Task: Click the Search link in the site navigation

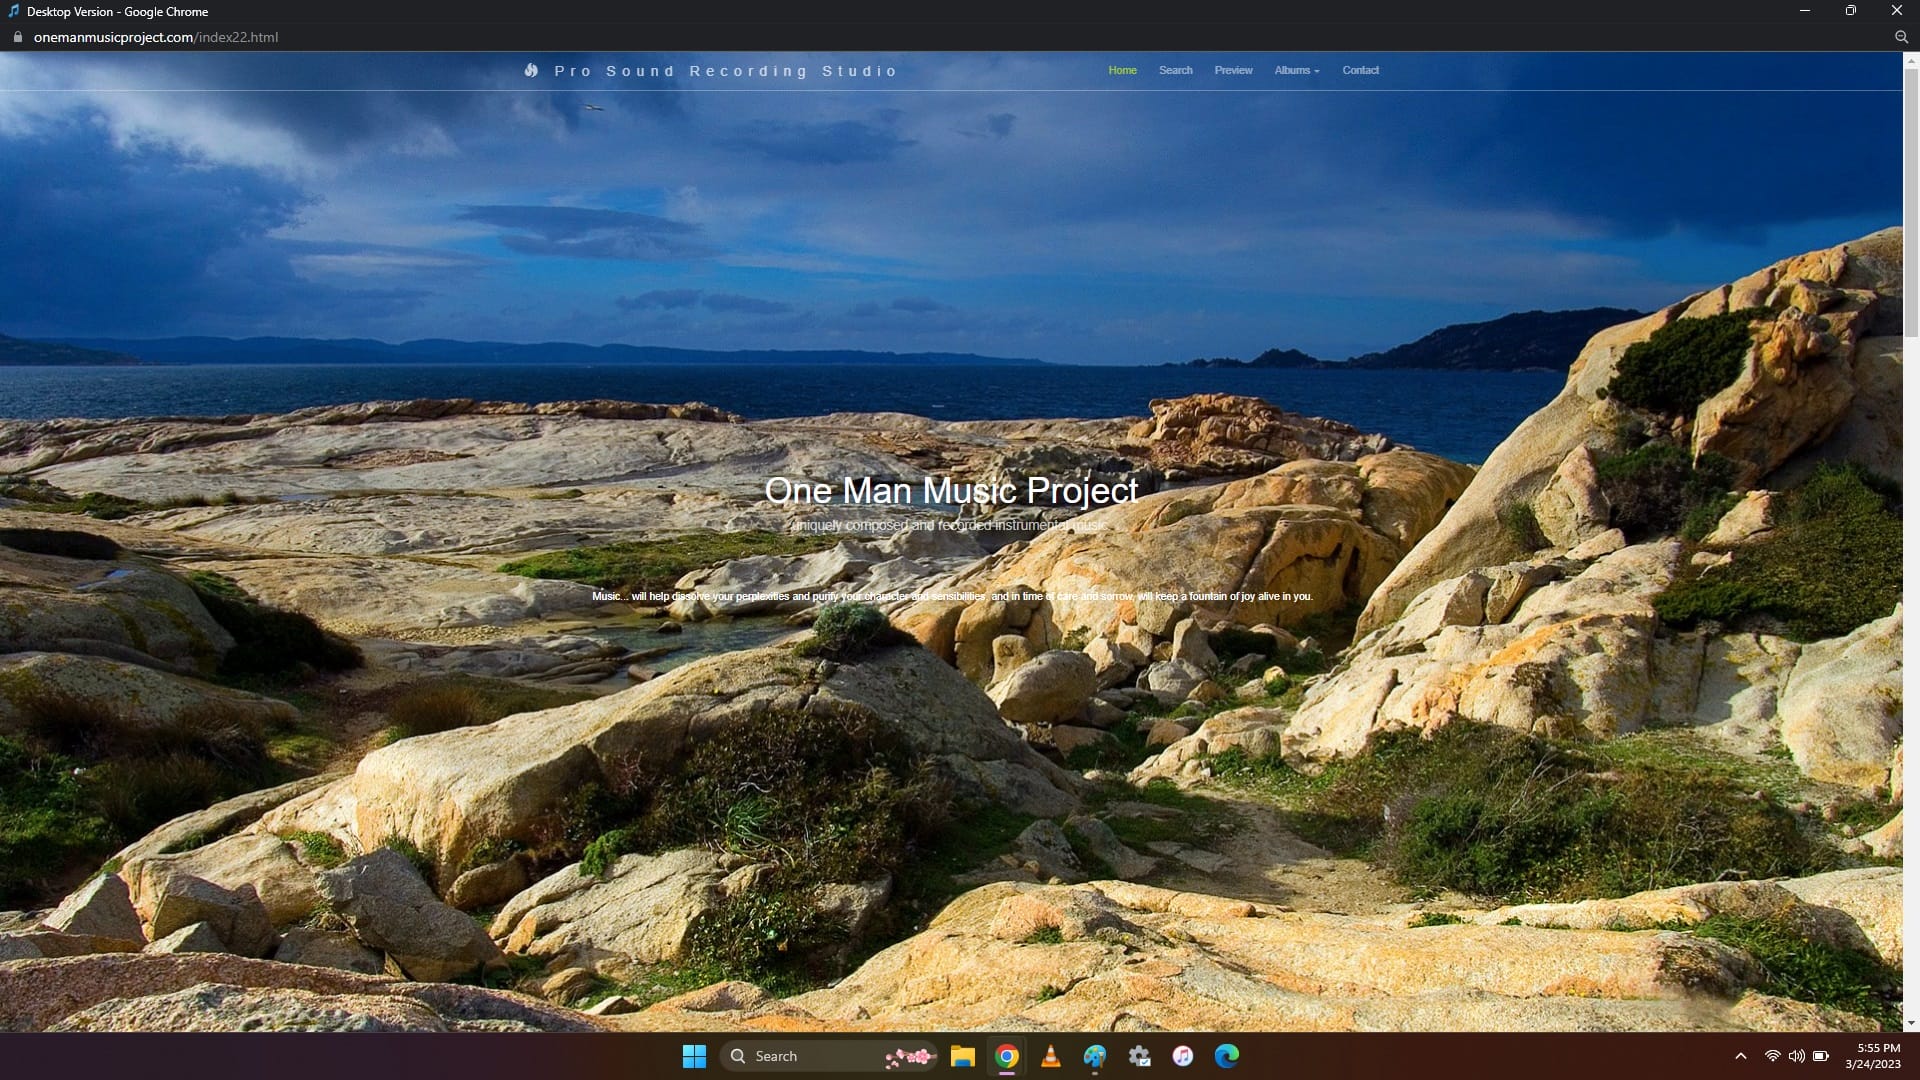Action: (x=1175, y=70)
